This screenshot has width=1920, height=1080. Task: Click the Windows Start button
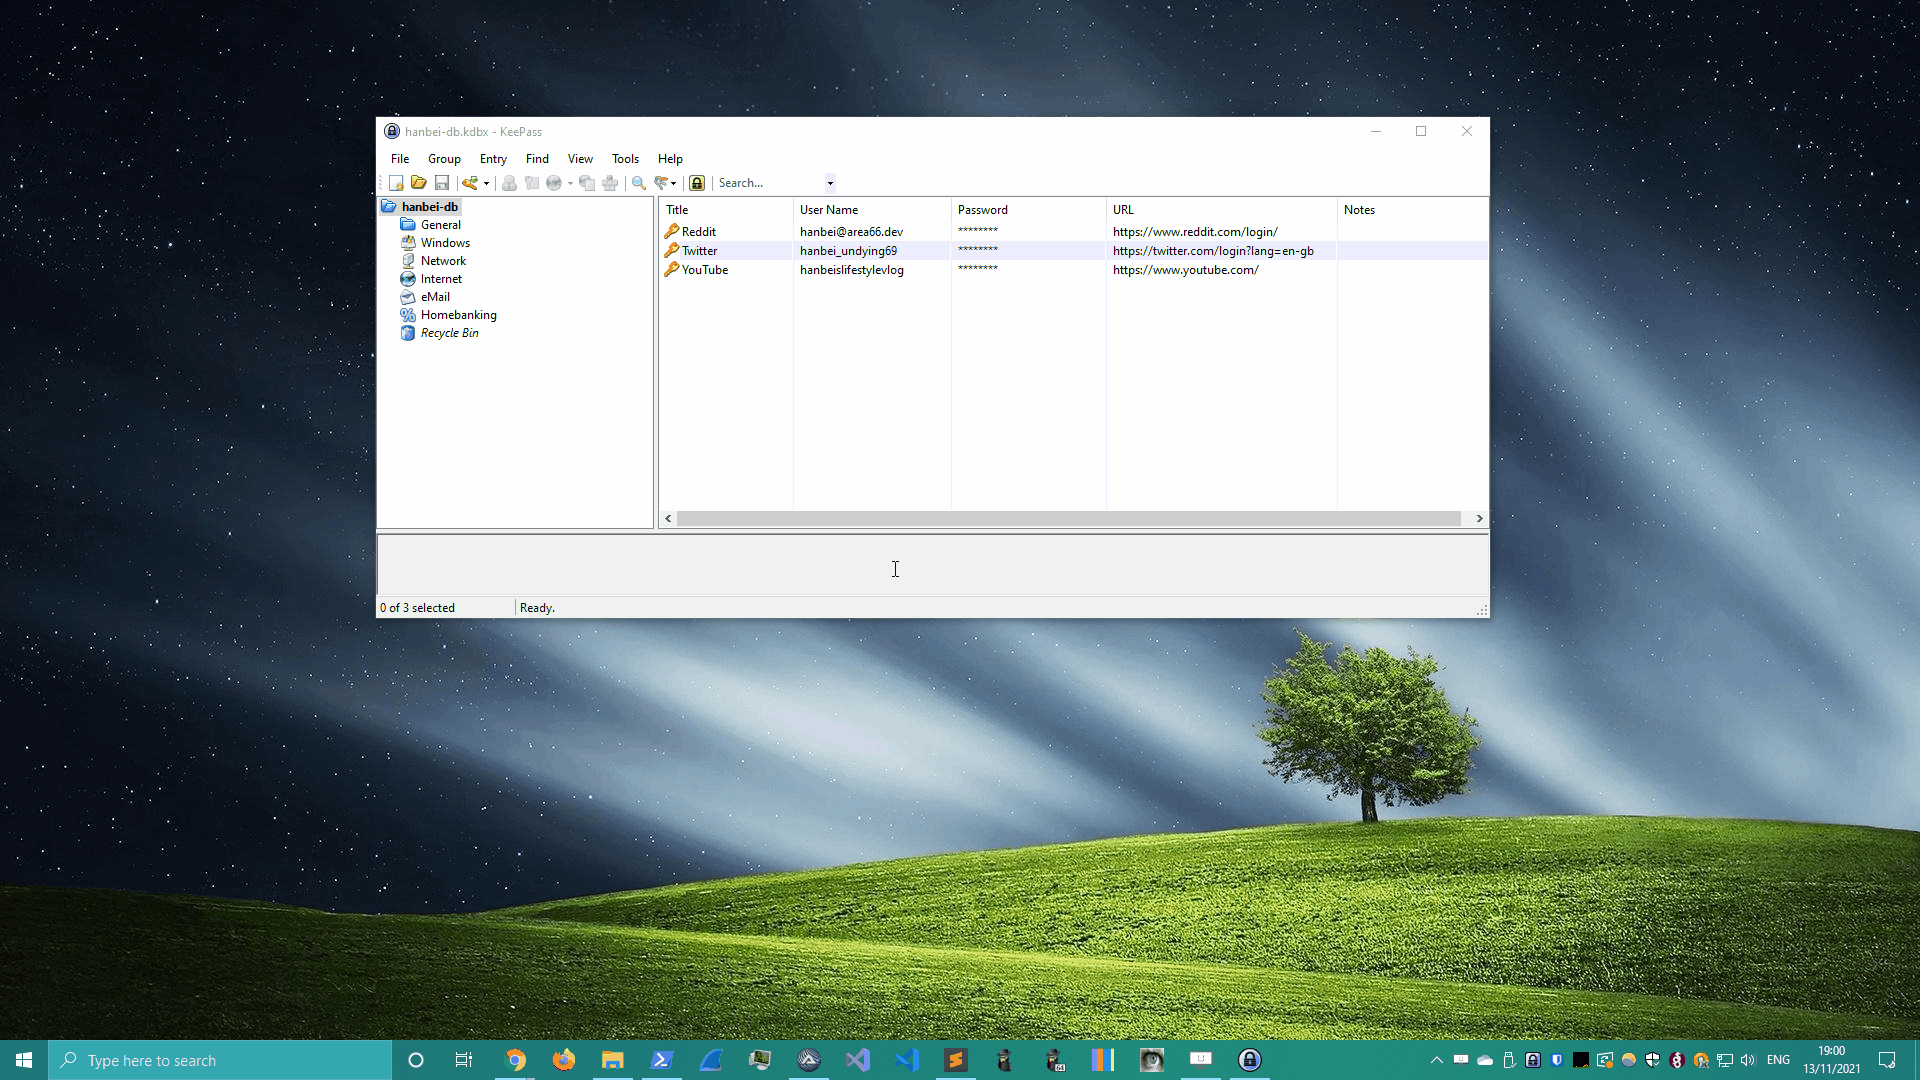(24, 1060)
